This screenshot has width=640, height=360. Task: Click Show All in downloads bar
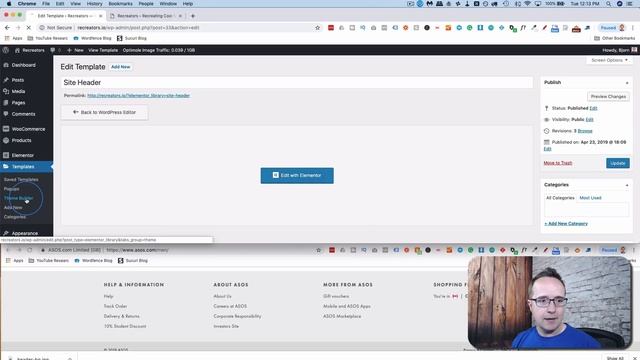pyautogui.click(x=615, y=358)
